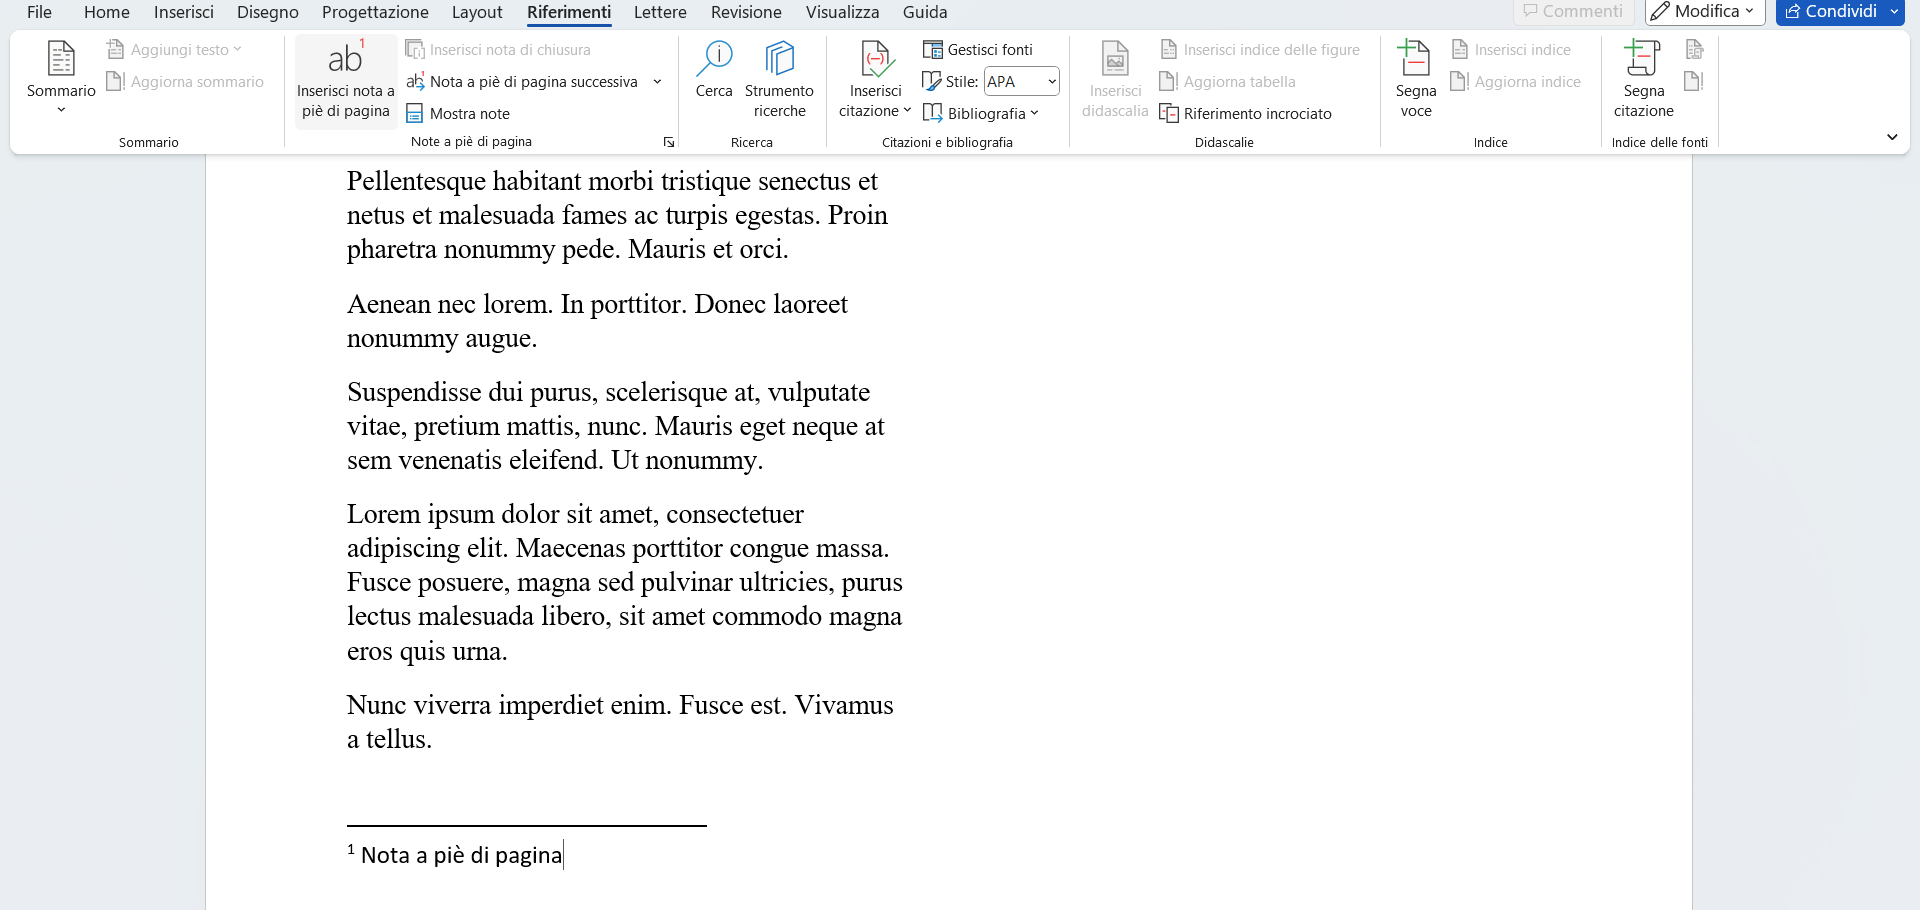Switch to the Revisione tab
This screenshot has width=1920, height=910.
pyautogui.click(x=745, y=12)
